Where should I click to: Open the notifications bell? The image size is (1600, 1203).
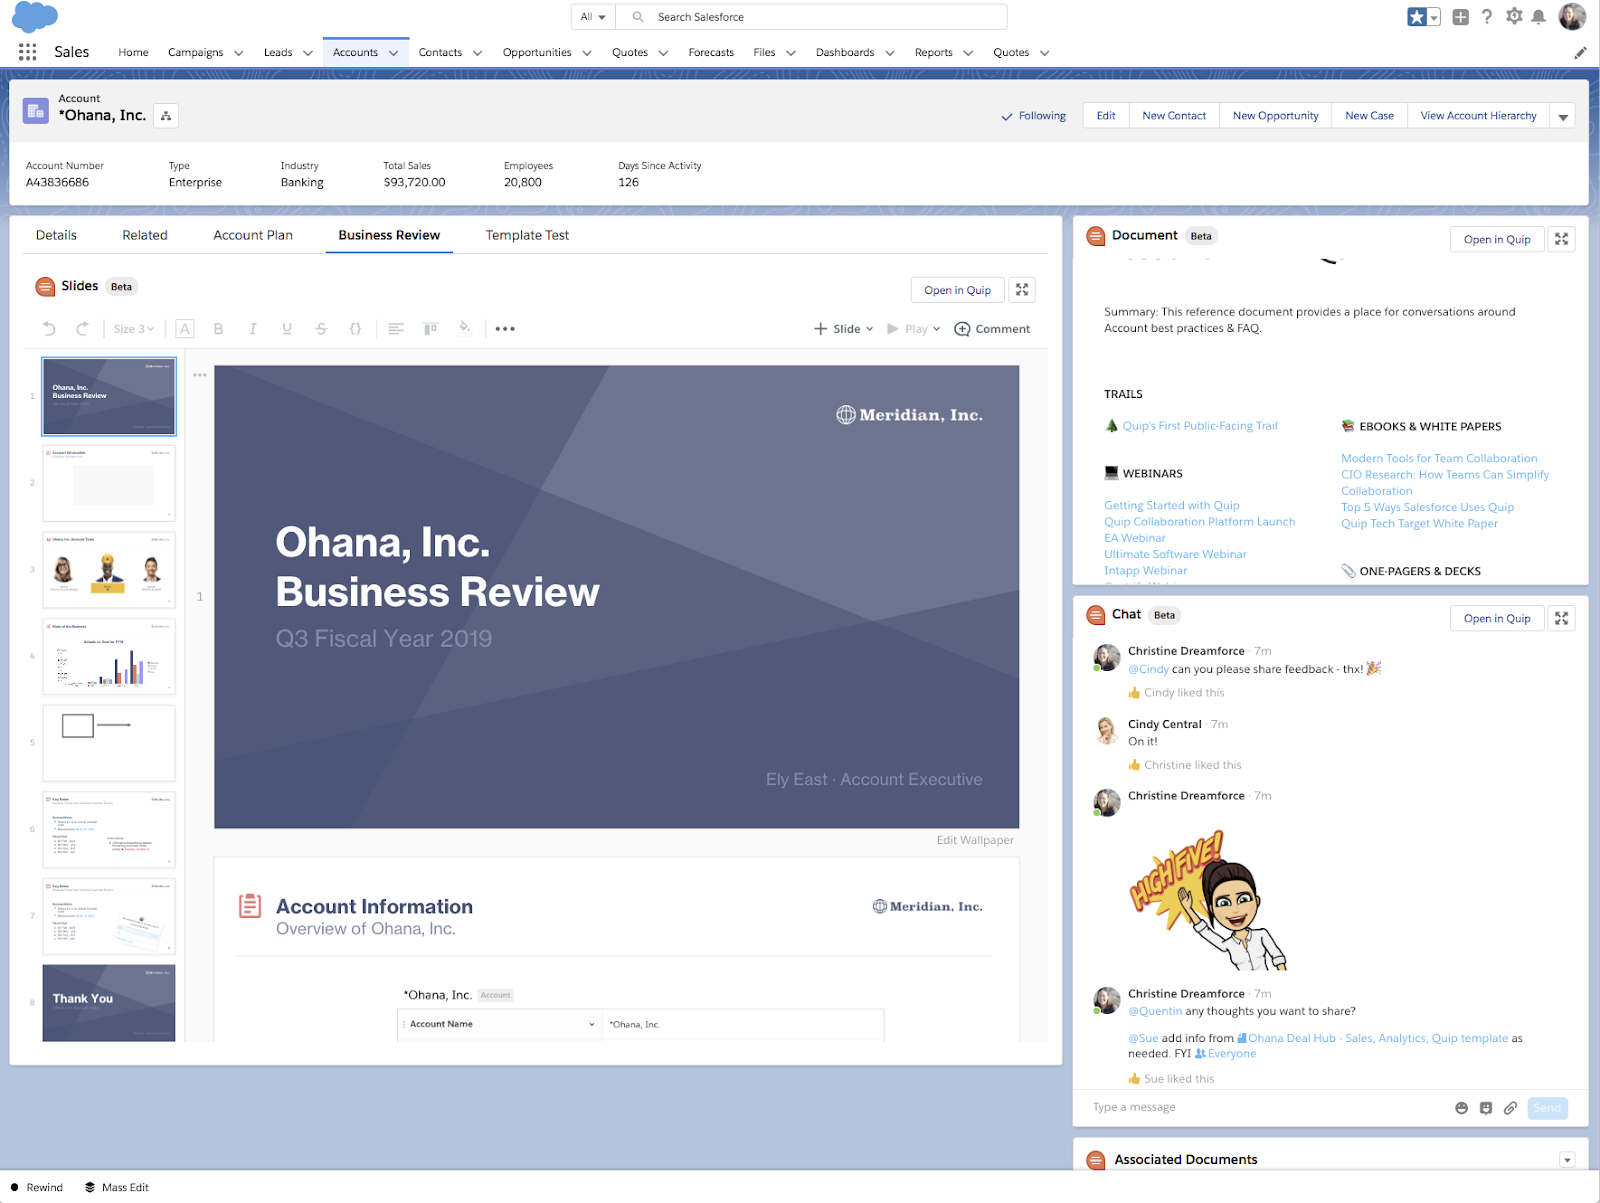pyautogui.click(x=1538, y=17)
